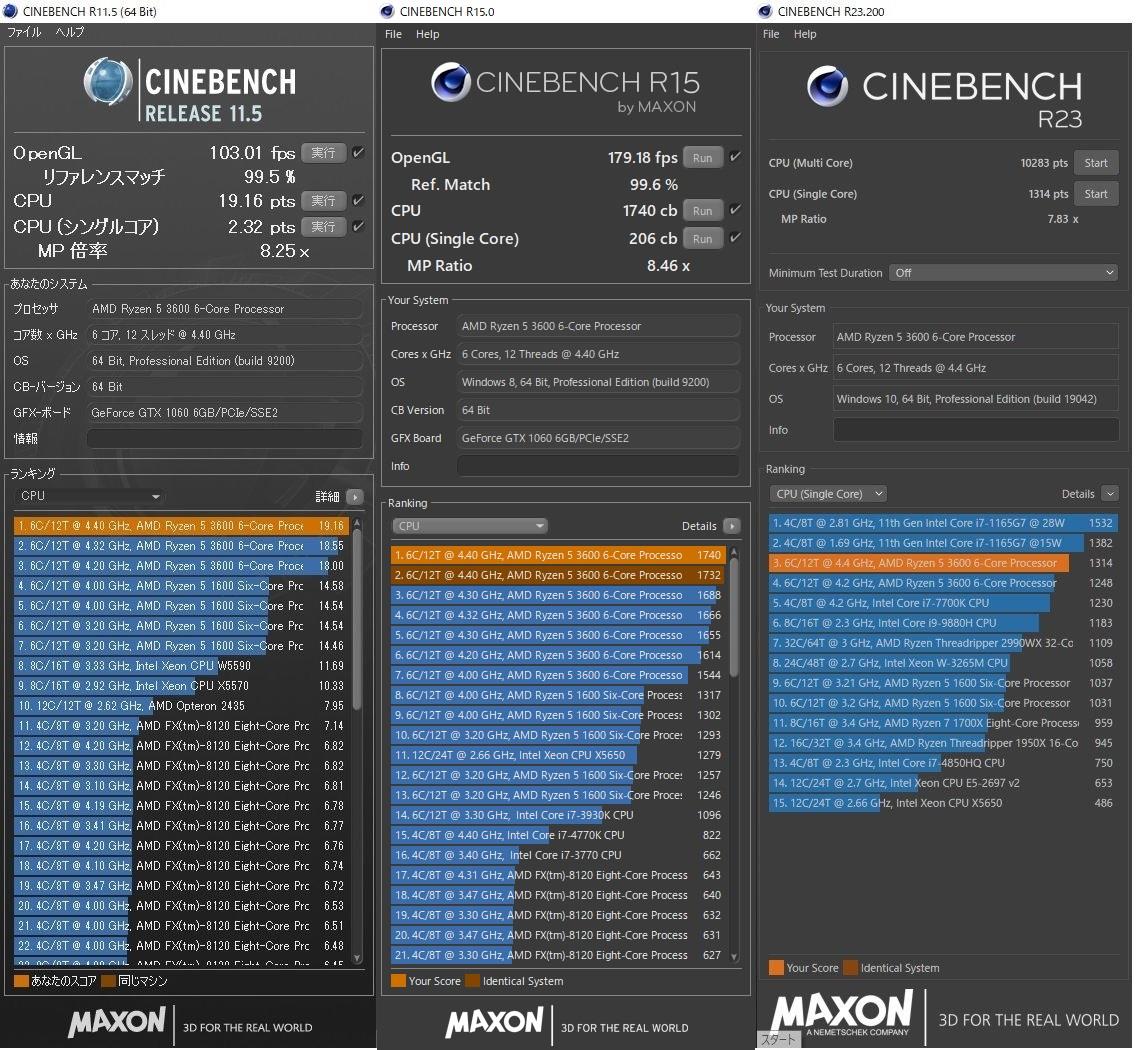This screenshot has width=1144, height=1050.
Task: Select the Intel Xeon W-3265M CPU row
Action: pos(943,663)
